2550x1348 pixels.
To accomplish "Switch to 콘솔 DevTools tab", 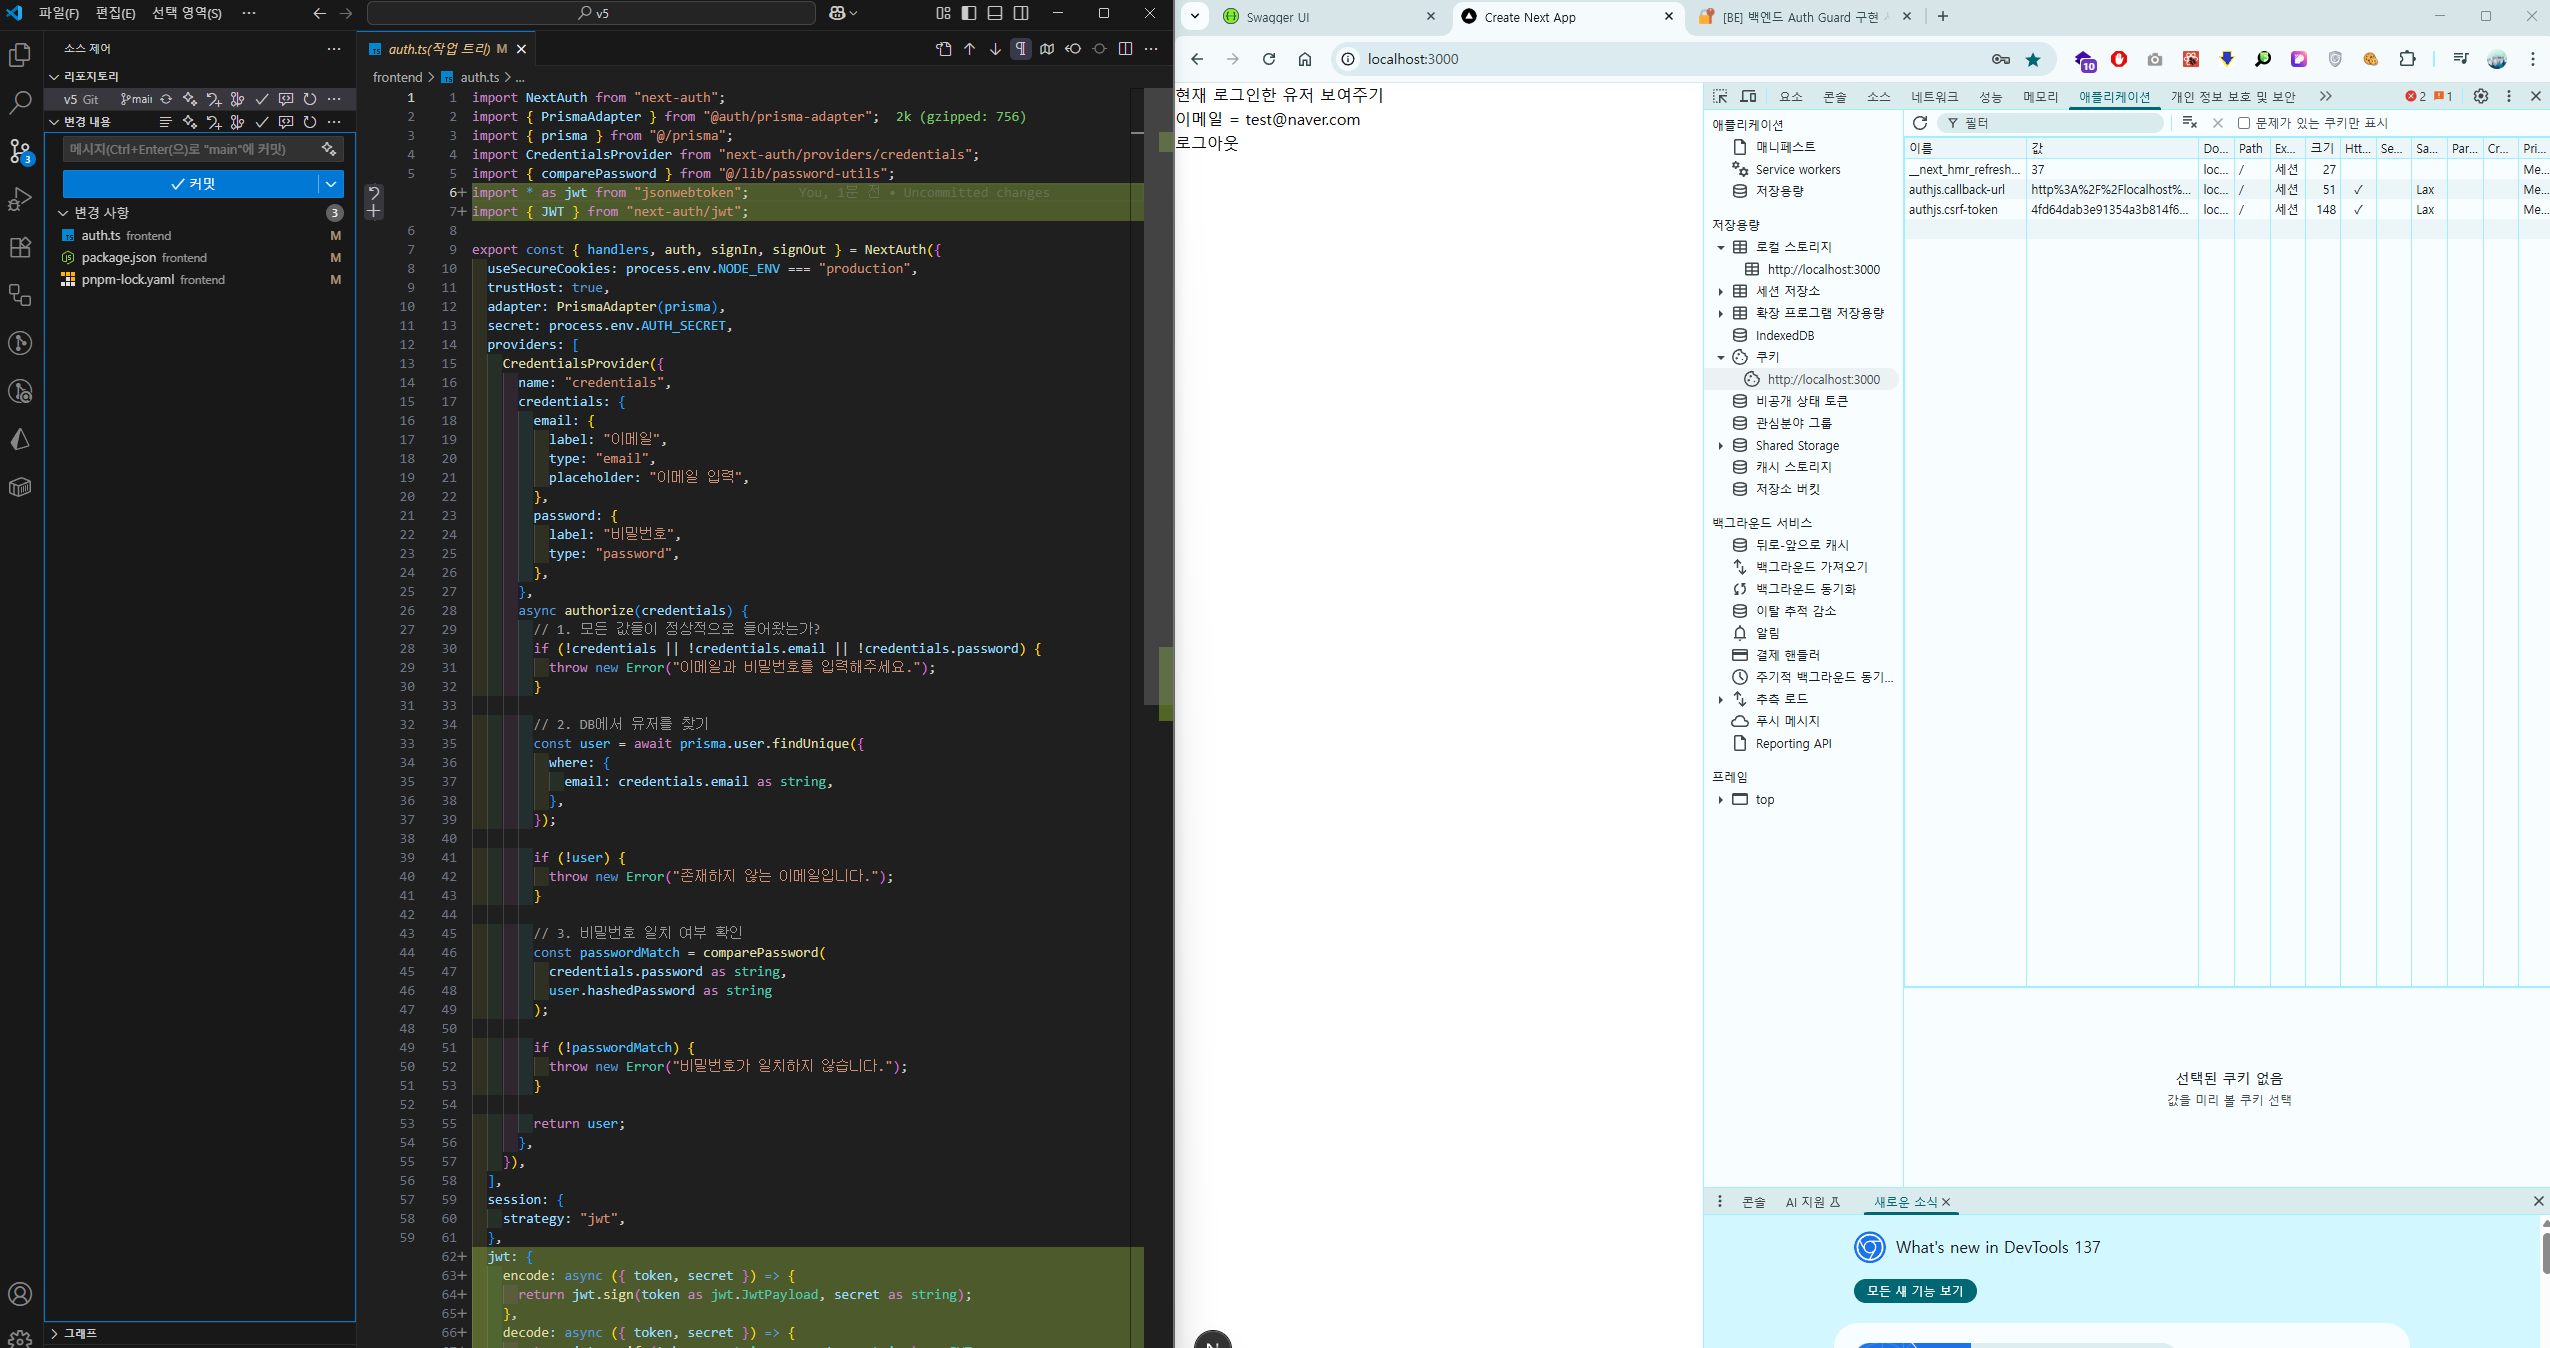I will 1834,97.
